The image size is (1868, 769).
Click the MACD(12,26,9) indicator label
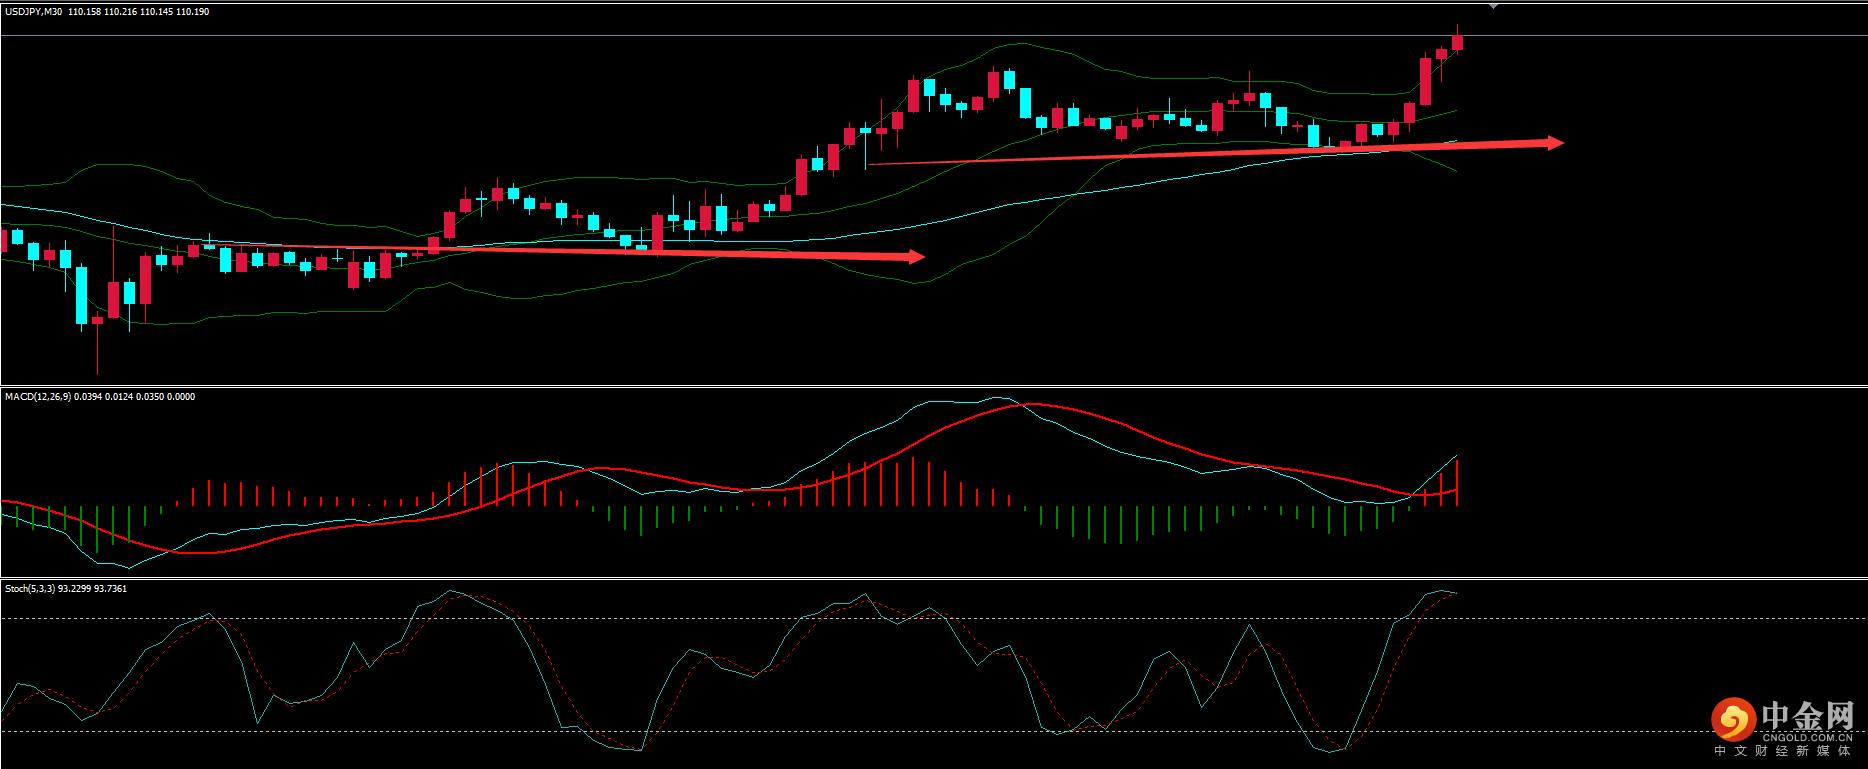tap(37, 397)
